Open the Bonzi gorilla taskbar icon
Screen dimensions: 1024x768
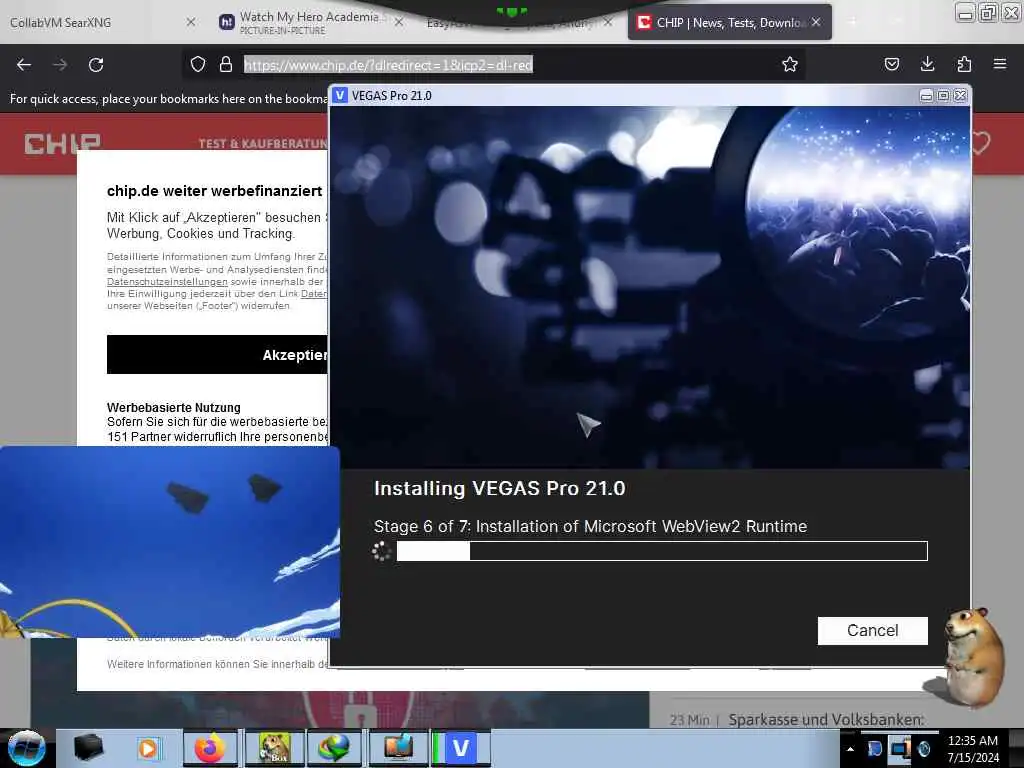click(x=274, y=748)
